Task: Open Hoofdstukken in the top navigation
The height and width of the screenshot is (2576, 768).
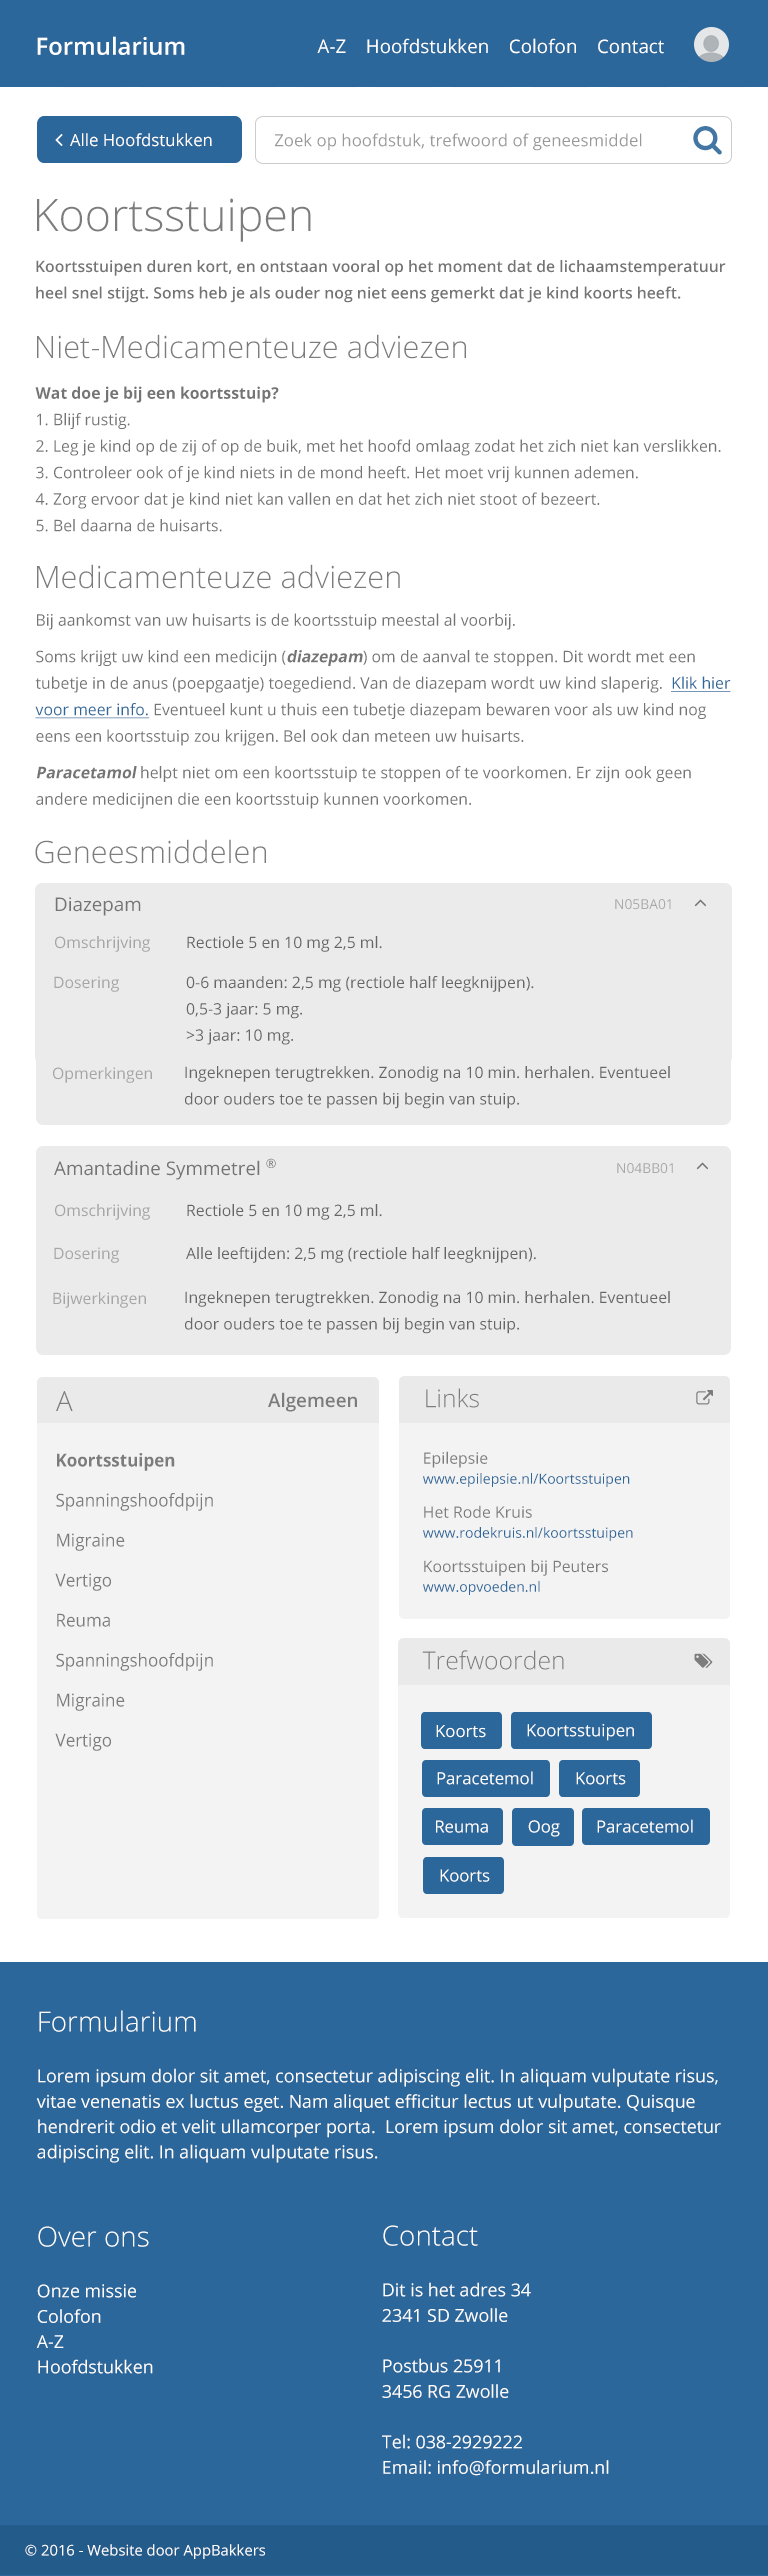Action: coord(427,46)
